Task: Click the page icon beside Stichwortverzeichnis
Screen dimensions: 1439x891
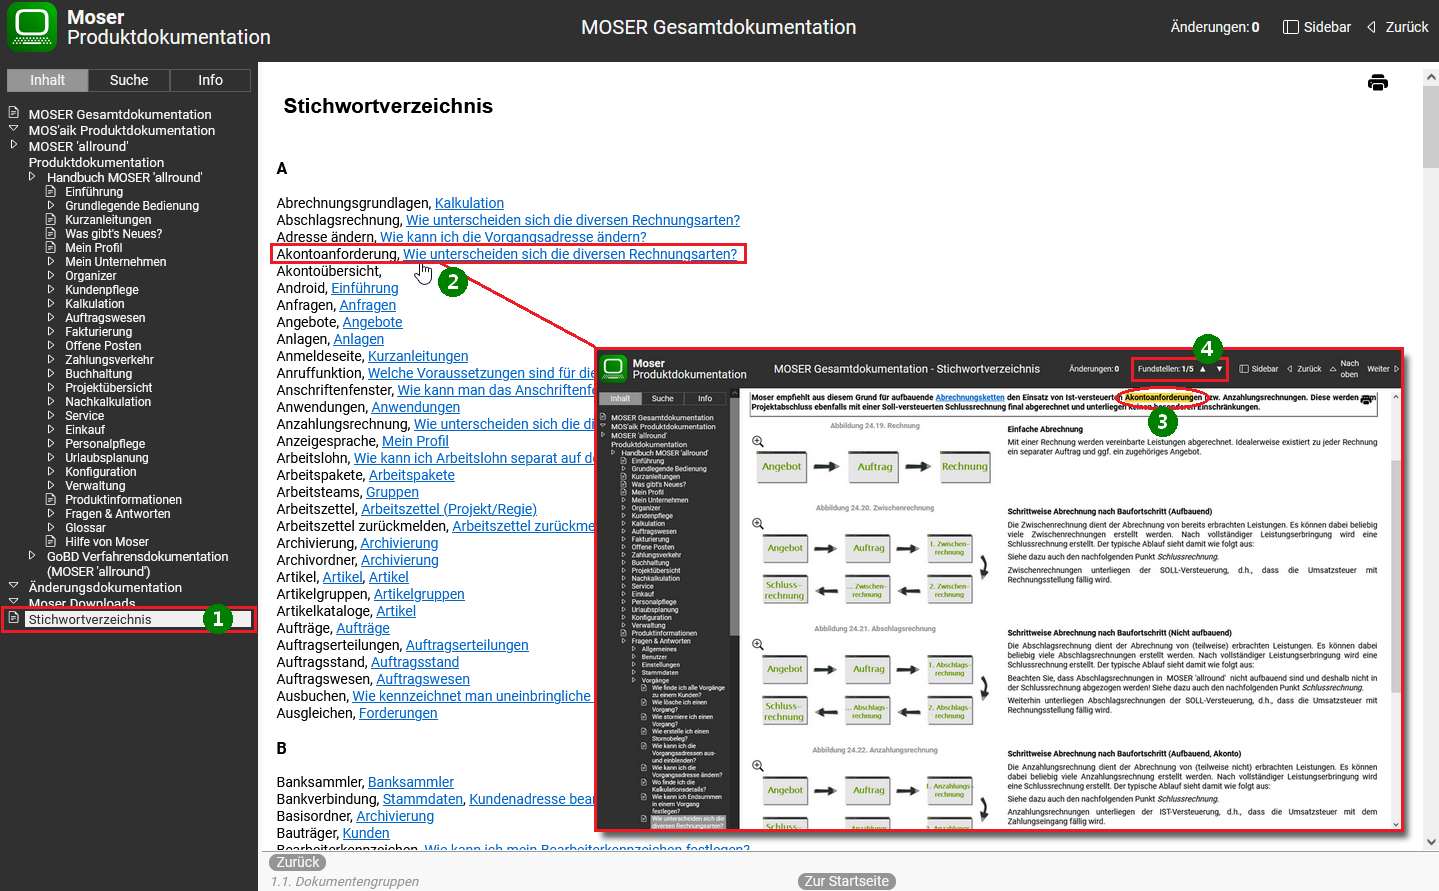Action: point(13,618)
